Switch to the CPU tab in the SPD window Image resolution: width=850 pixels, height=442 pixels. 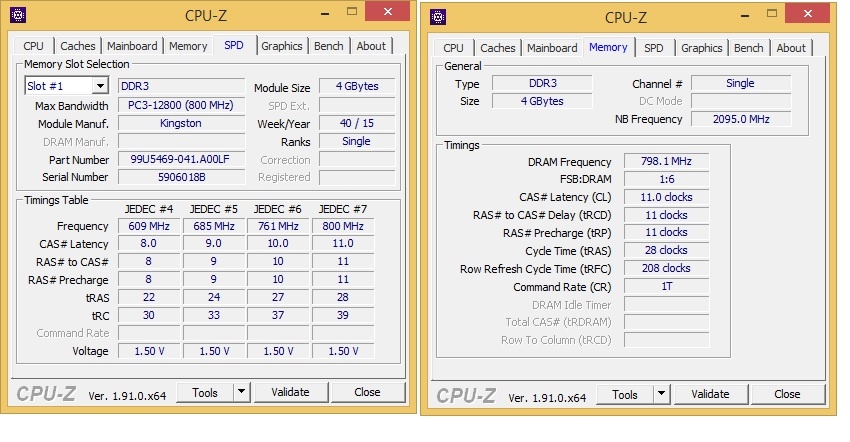[33, 46]
